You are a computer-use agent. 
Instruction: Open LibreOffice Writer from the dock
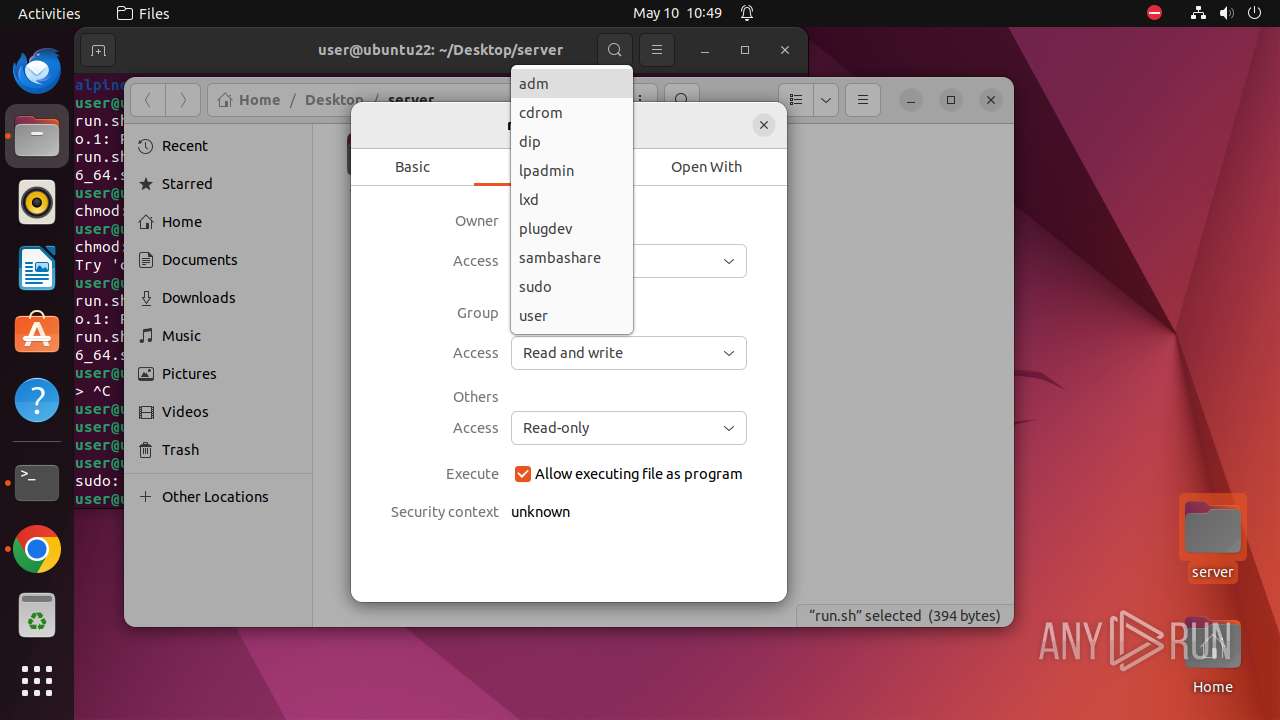point(37,269)
